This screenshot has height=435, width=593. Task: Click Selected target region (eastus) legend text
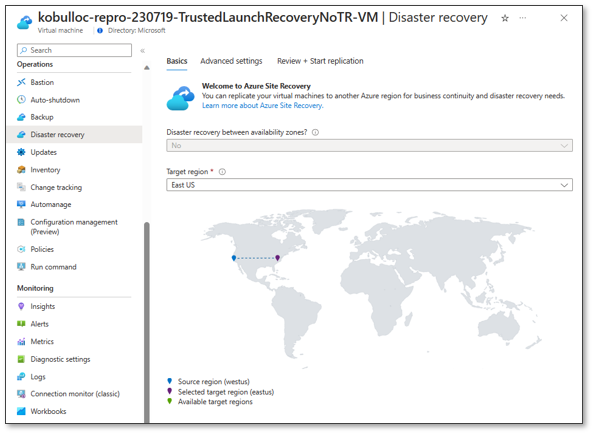coord(226,392)
